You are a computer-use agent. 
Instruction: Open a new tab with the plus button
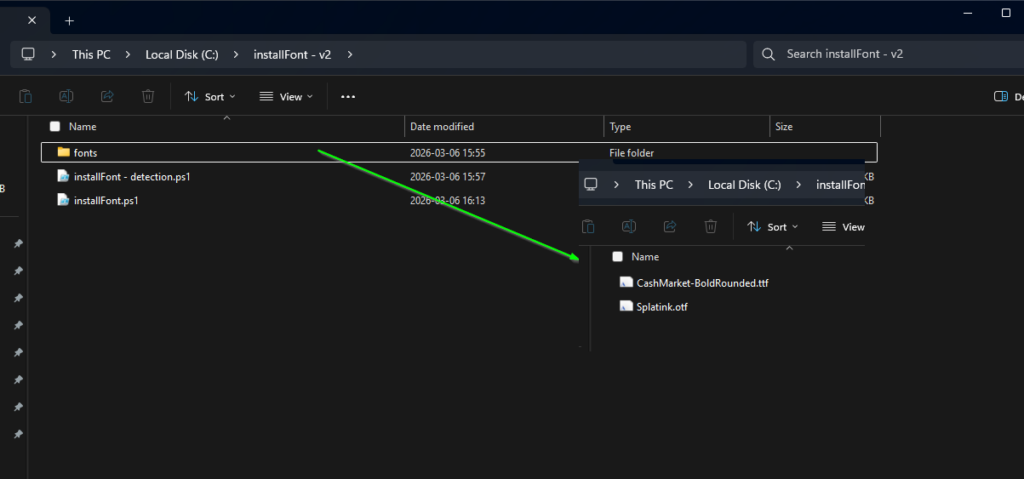point(69,20)
